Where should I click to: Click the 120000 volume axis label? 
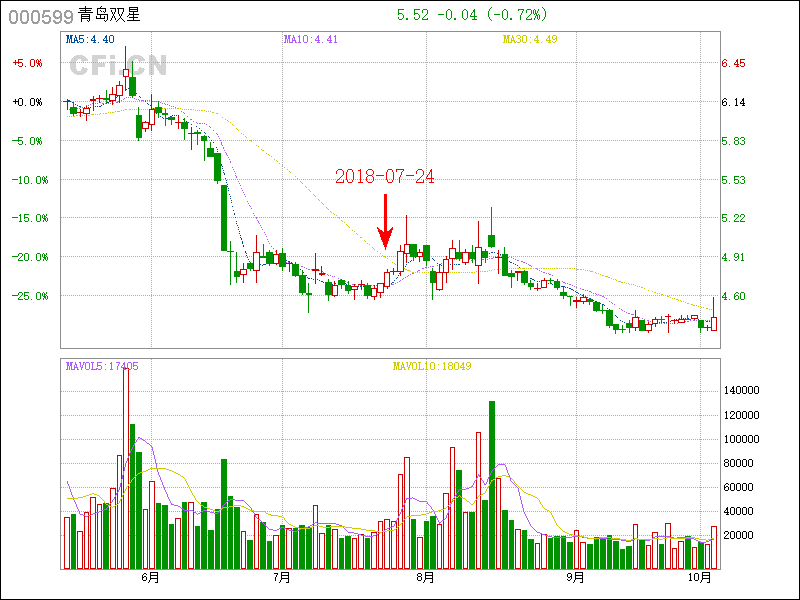click(742, 415)
